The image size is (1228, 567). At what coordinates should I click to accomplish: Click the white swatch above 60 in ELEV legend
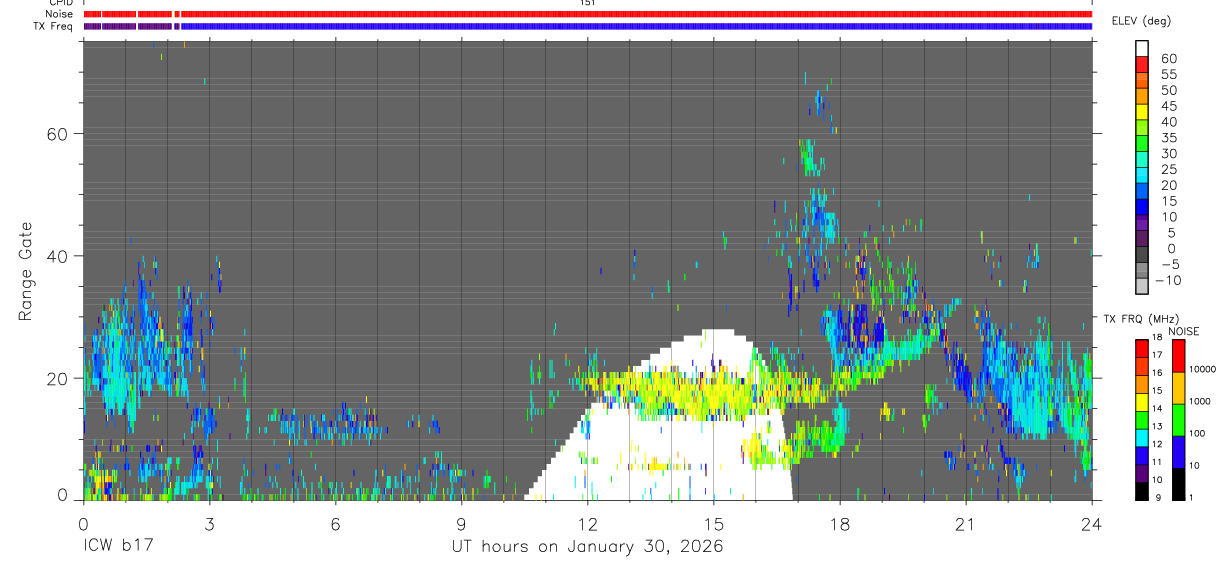click(x=1142, y=49)
